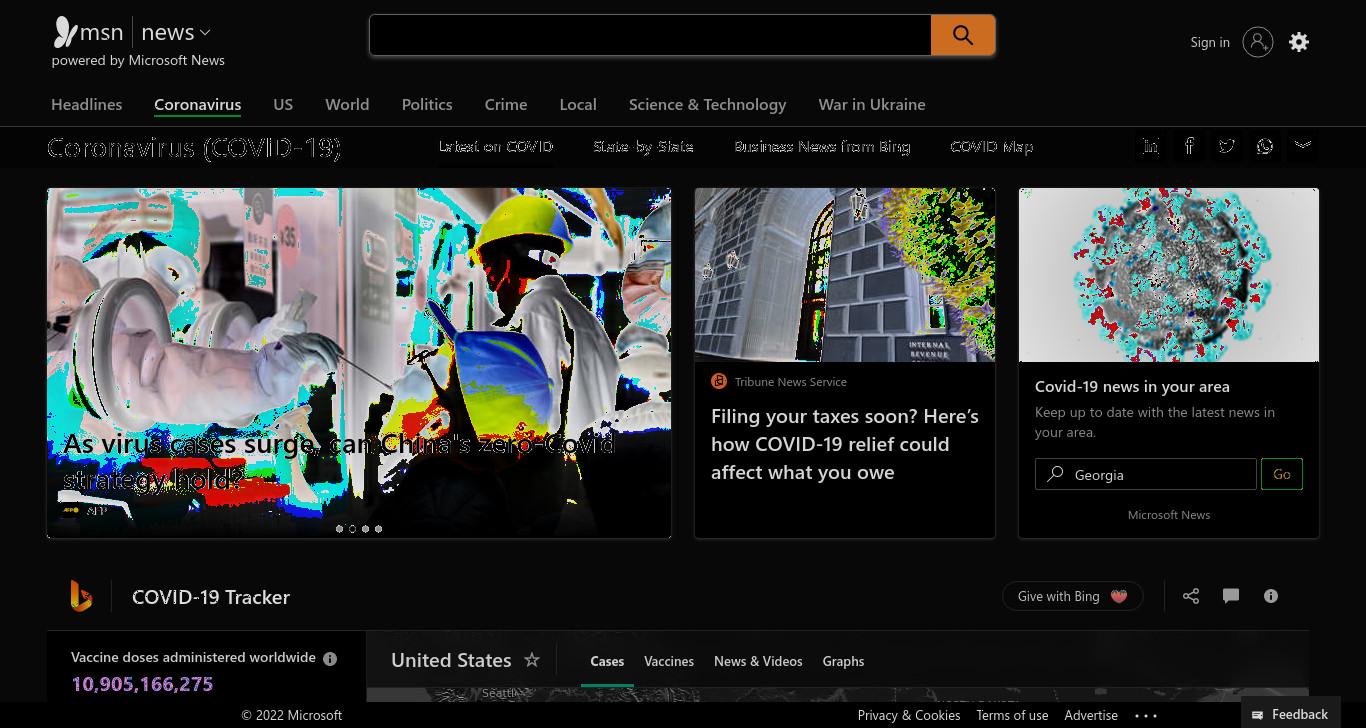This screenshot has height=728, width=1366.
Task: Open Terms of use footer link
Action: [x=1012, y=715]
